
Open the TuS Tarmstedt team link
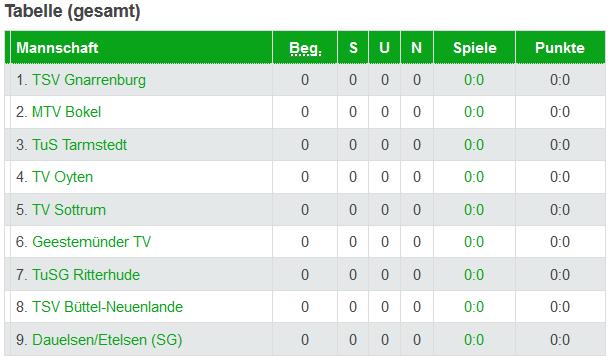79,145
